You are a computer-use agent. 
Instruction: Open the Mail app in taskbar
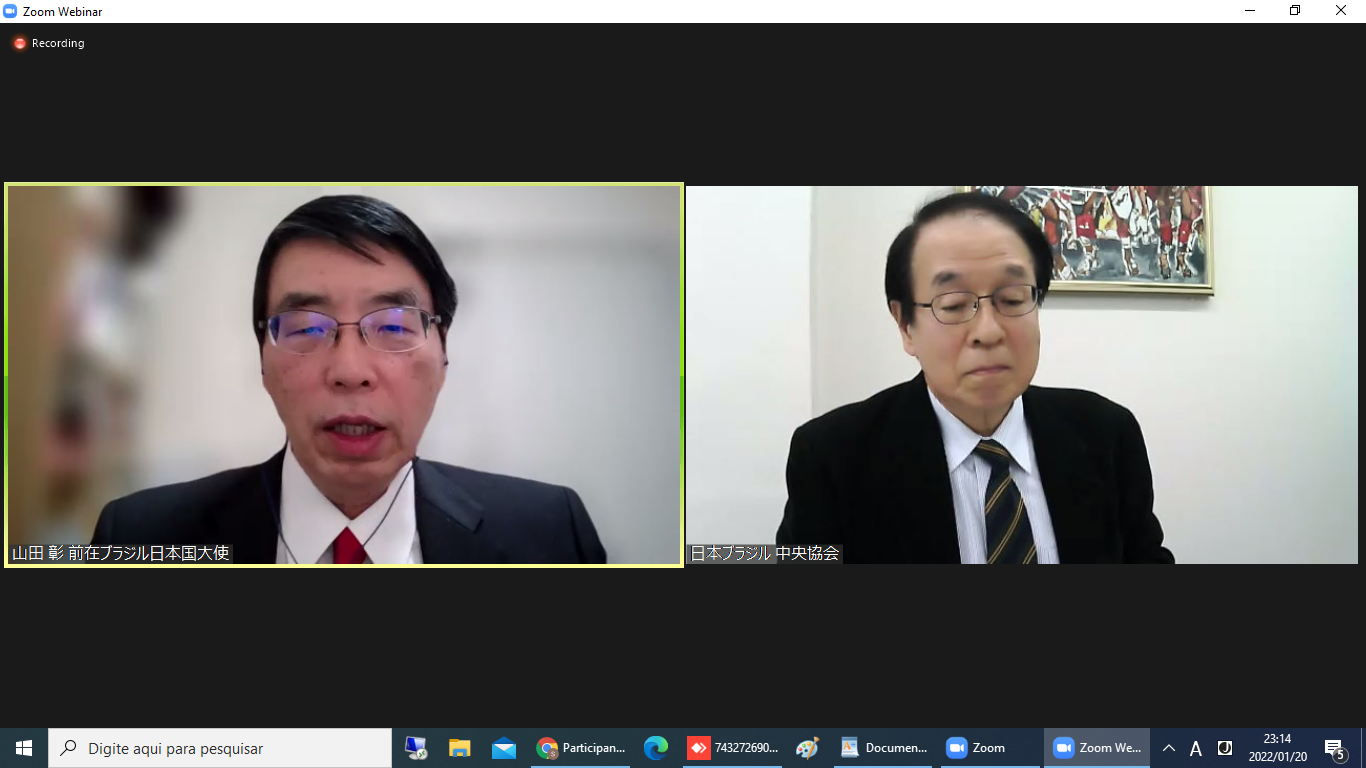[504, 748]
